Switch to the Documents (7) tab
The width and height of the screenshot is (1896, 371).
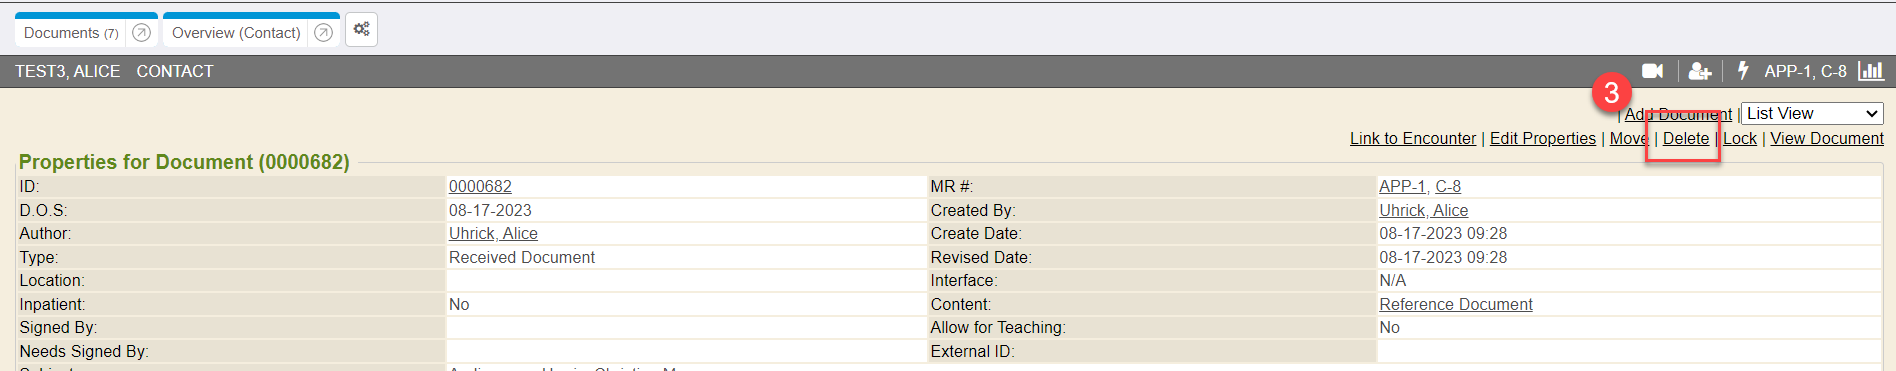tap(71, 33)
